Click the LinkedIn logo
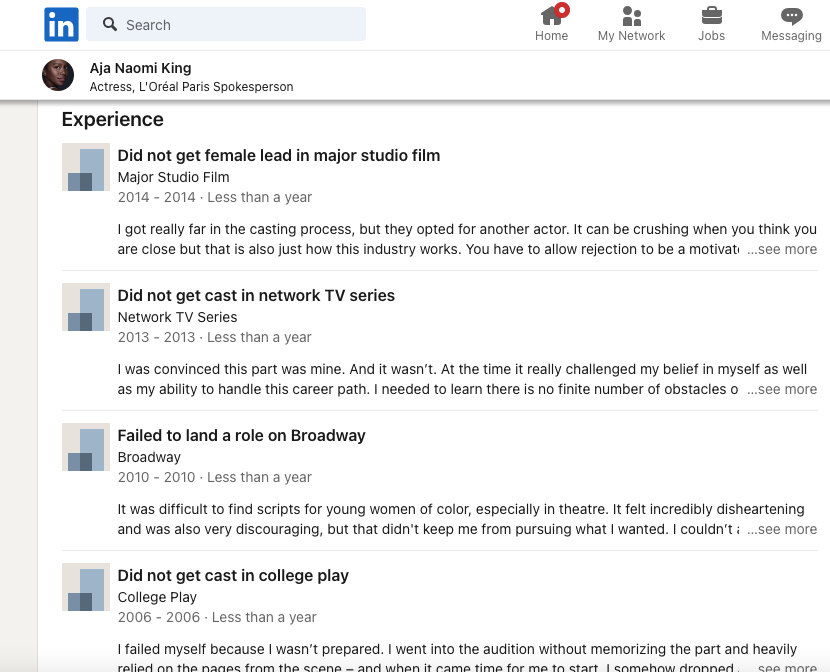Image resolution: width=830 pixels, height=672 pixels. (61, 25)
